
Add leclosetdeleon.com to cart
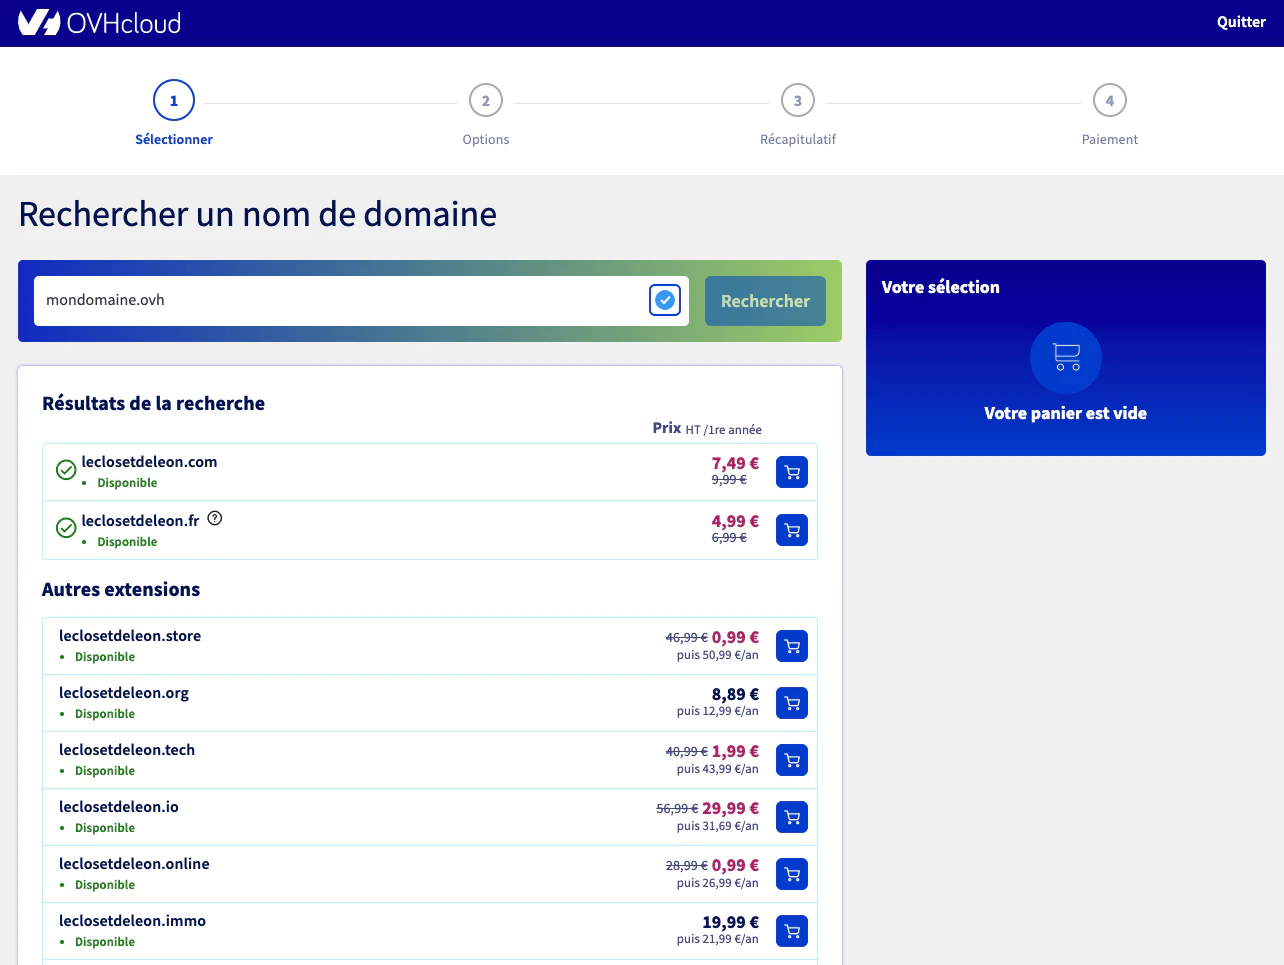pyautogui.click(x=792, y=472)
